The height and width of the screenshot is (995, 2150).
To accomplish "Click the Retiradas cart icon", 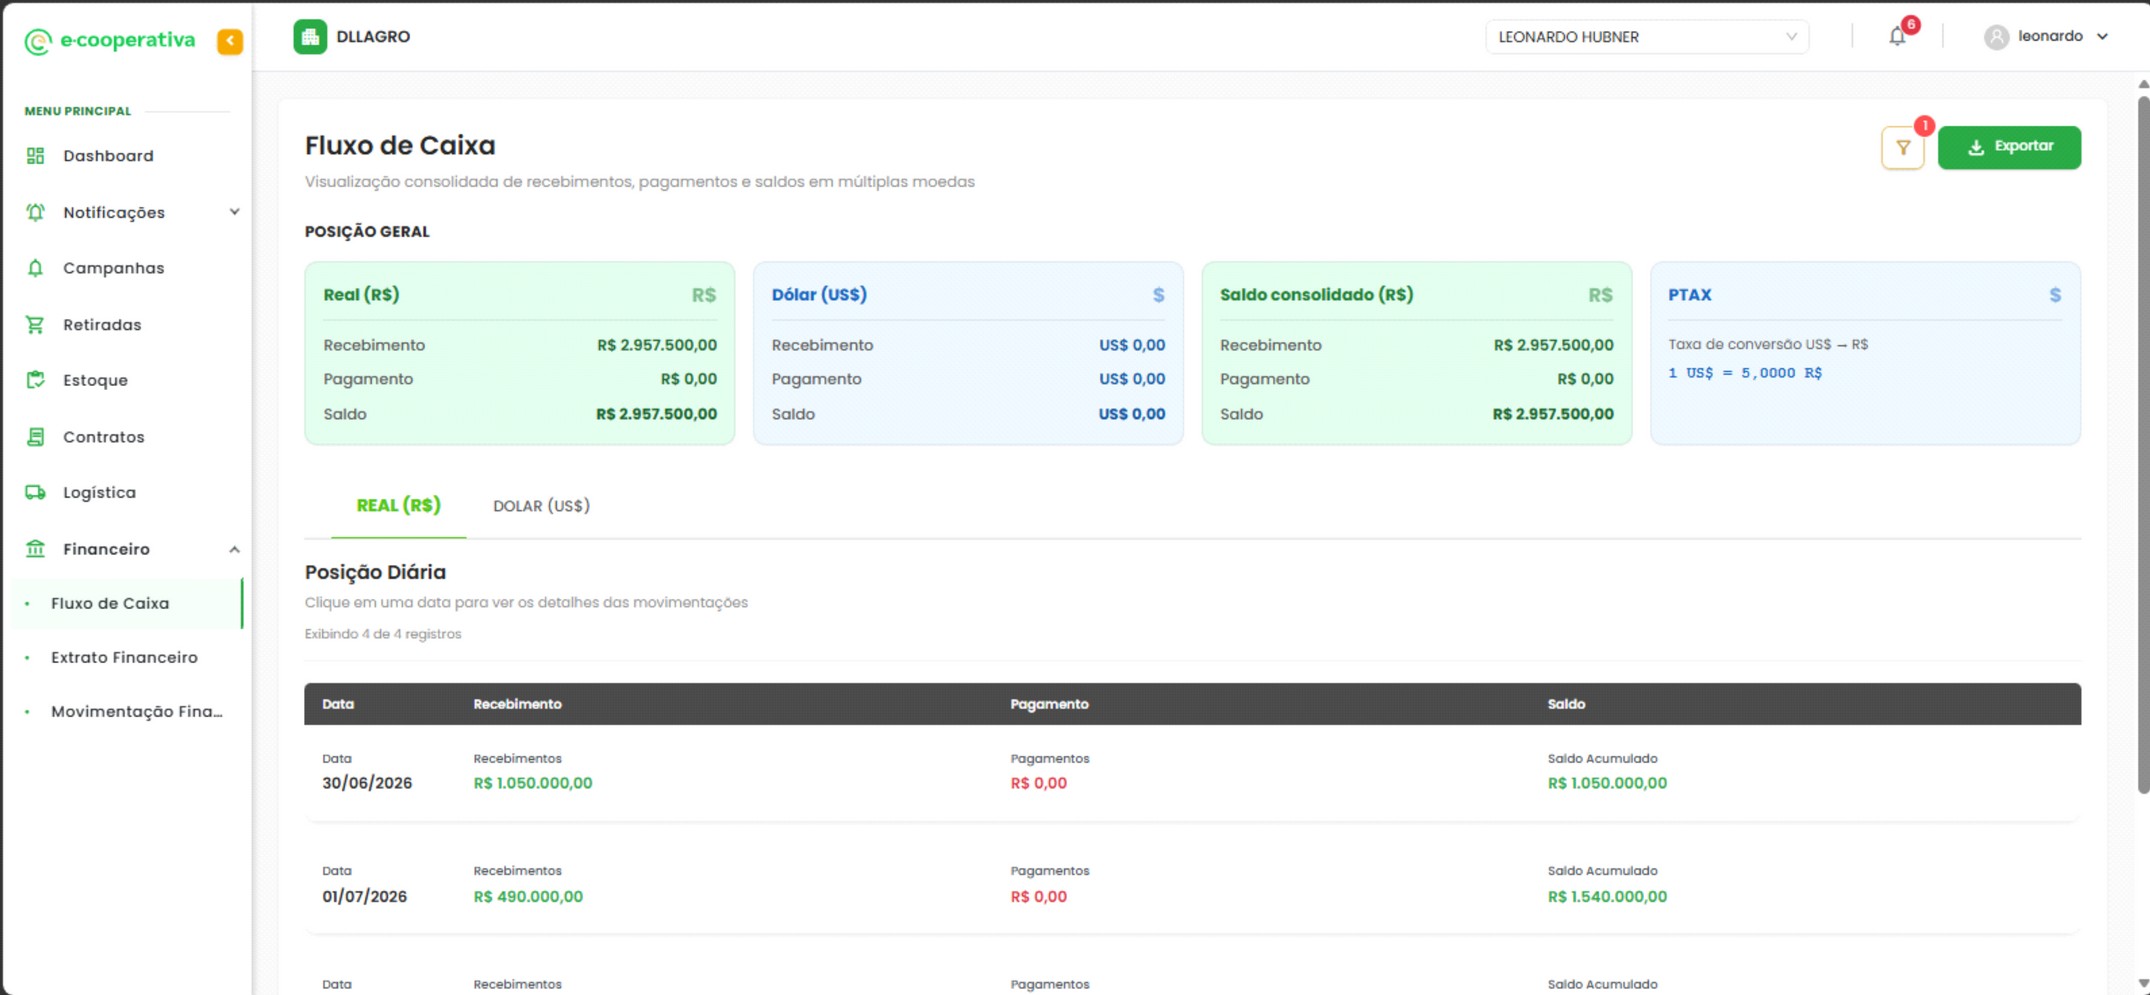I will (x=36, y=325).
